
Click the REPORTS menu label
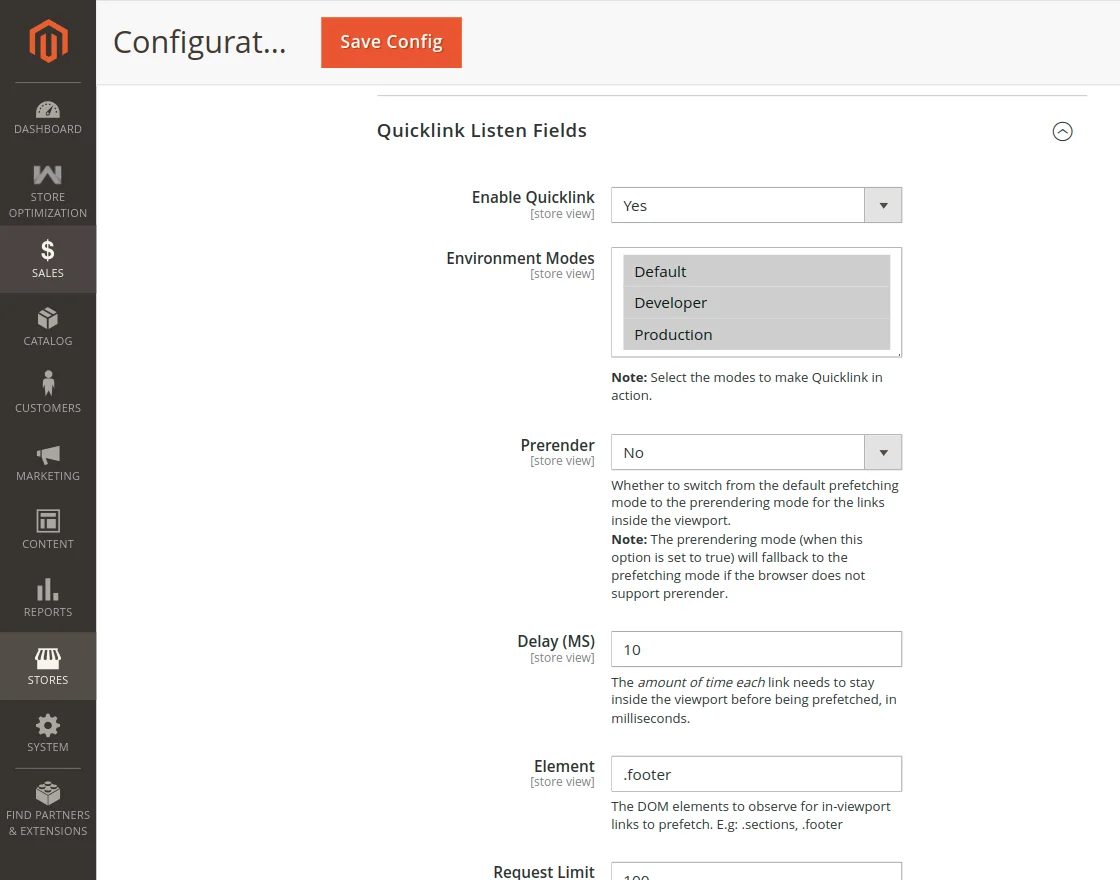pos(48,612)
